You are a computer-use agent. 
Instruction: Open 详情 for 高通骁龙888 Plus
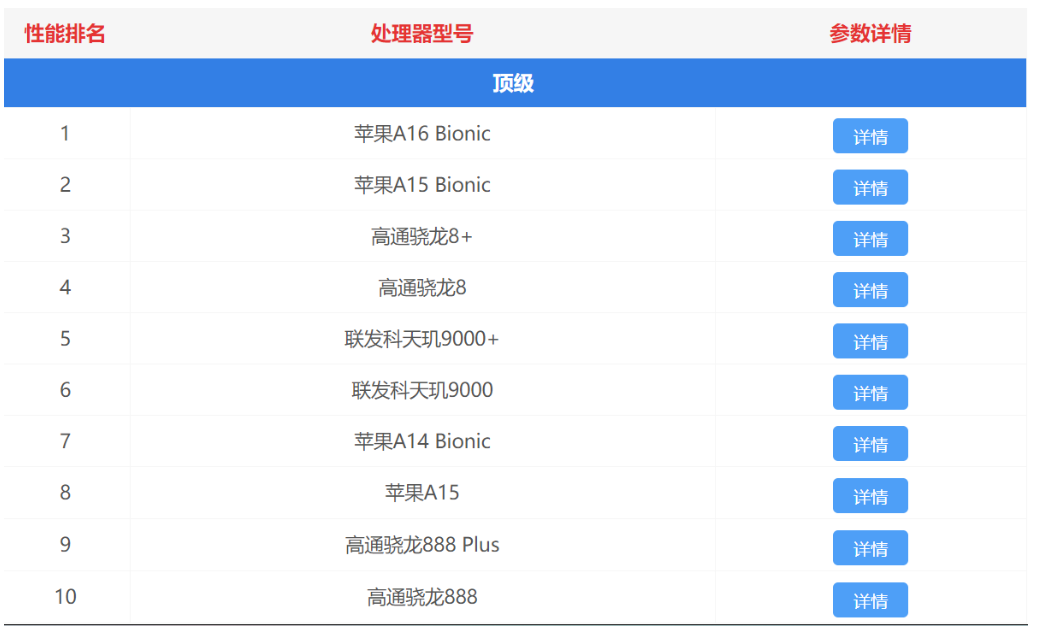click(x=869, y=548)
